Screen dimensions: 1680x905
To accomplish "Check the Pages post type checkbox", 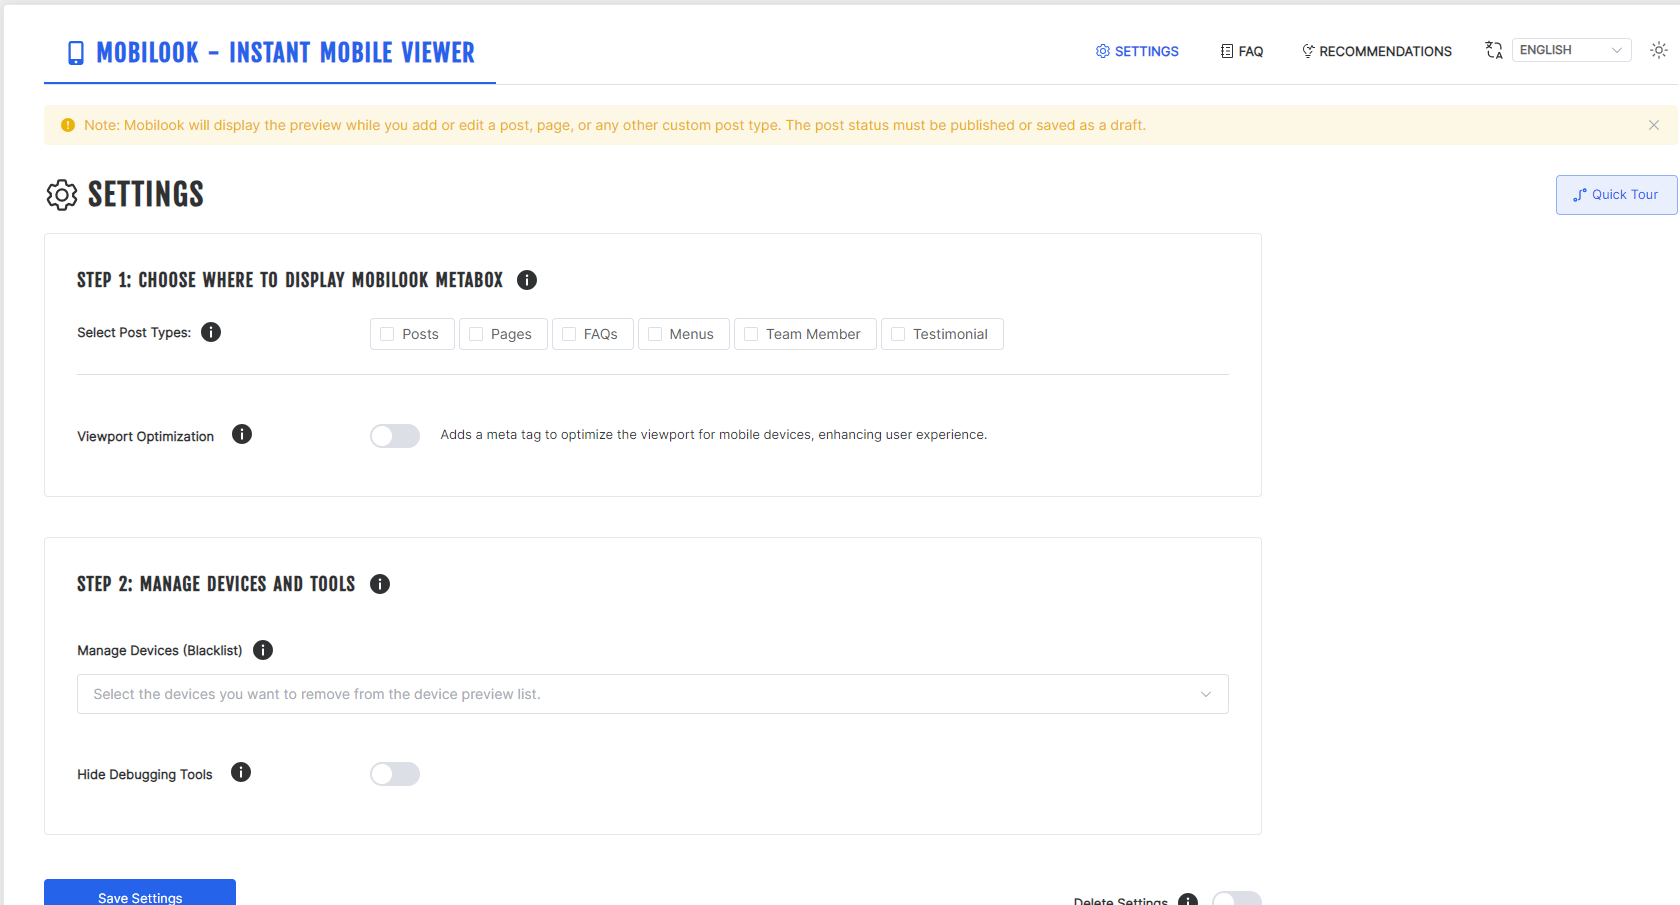I will pyautogui.click(x=476, y=334).
